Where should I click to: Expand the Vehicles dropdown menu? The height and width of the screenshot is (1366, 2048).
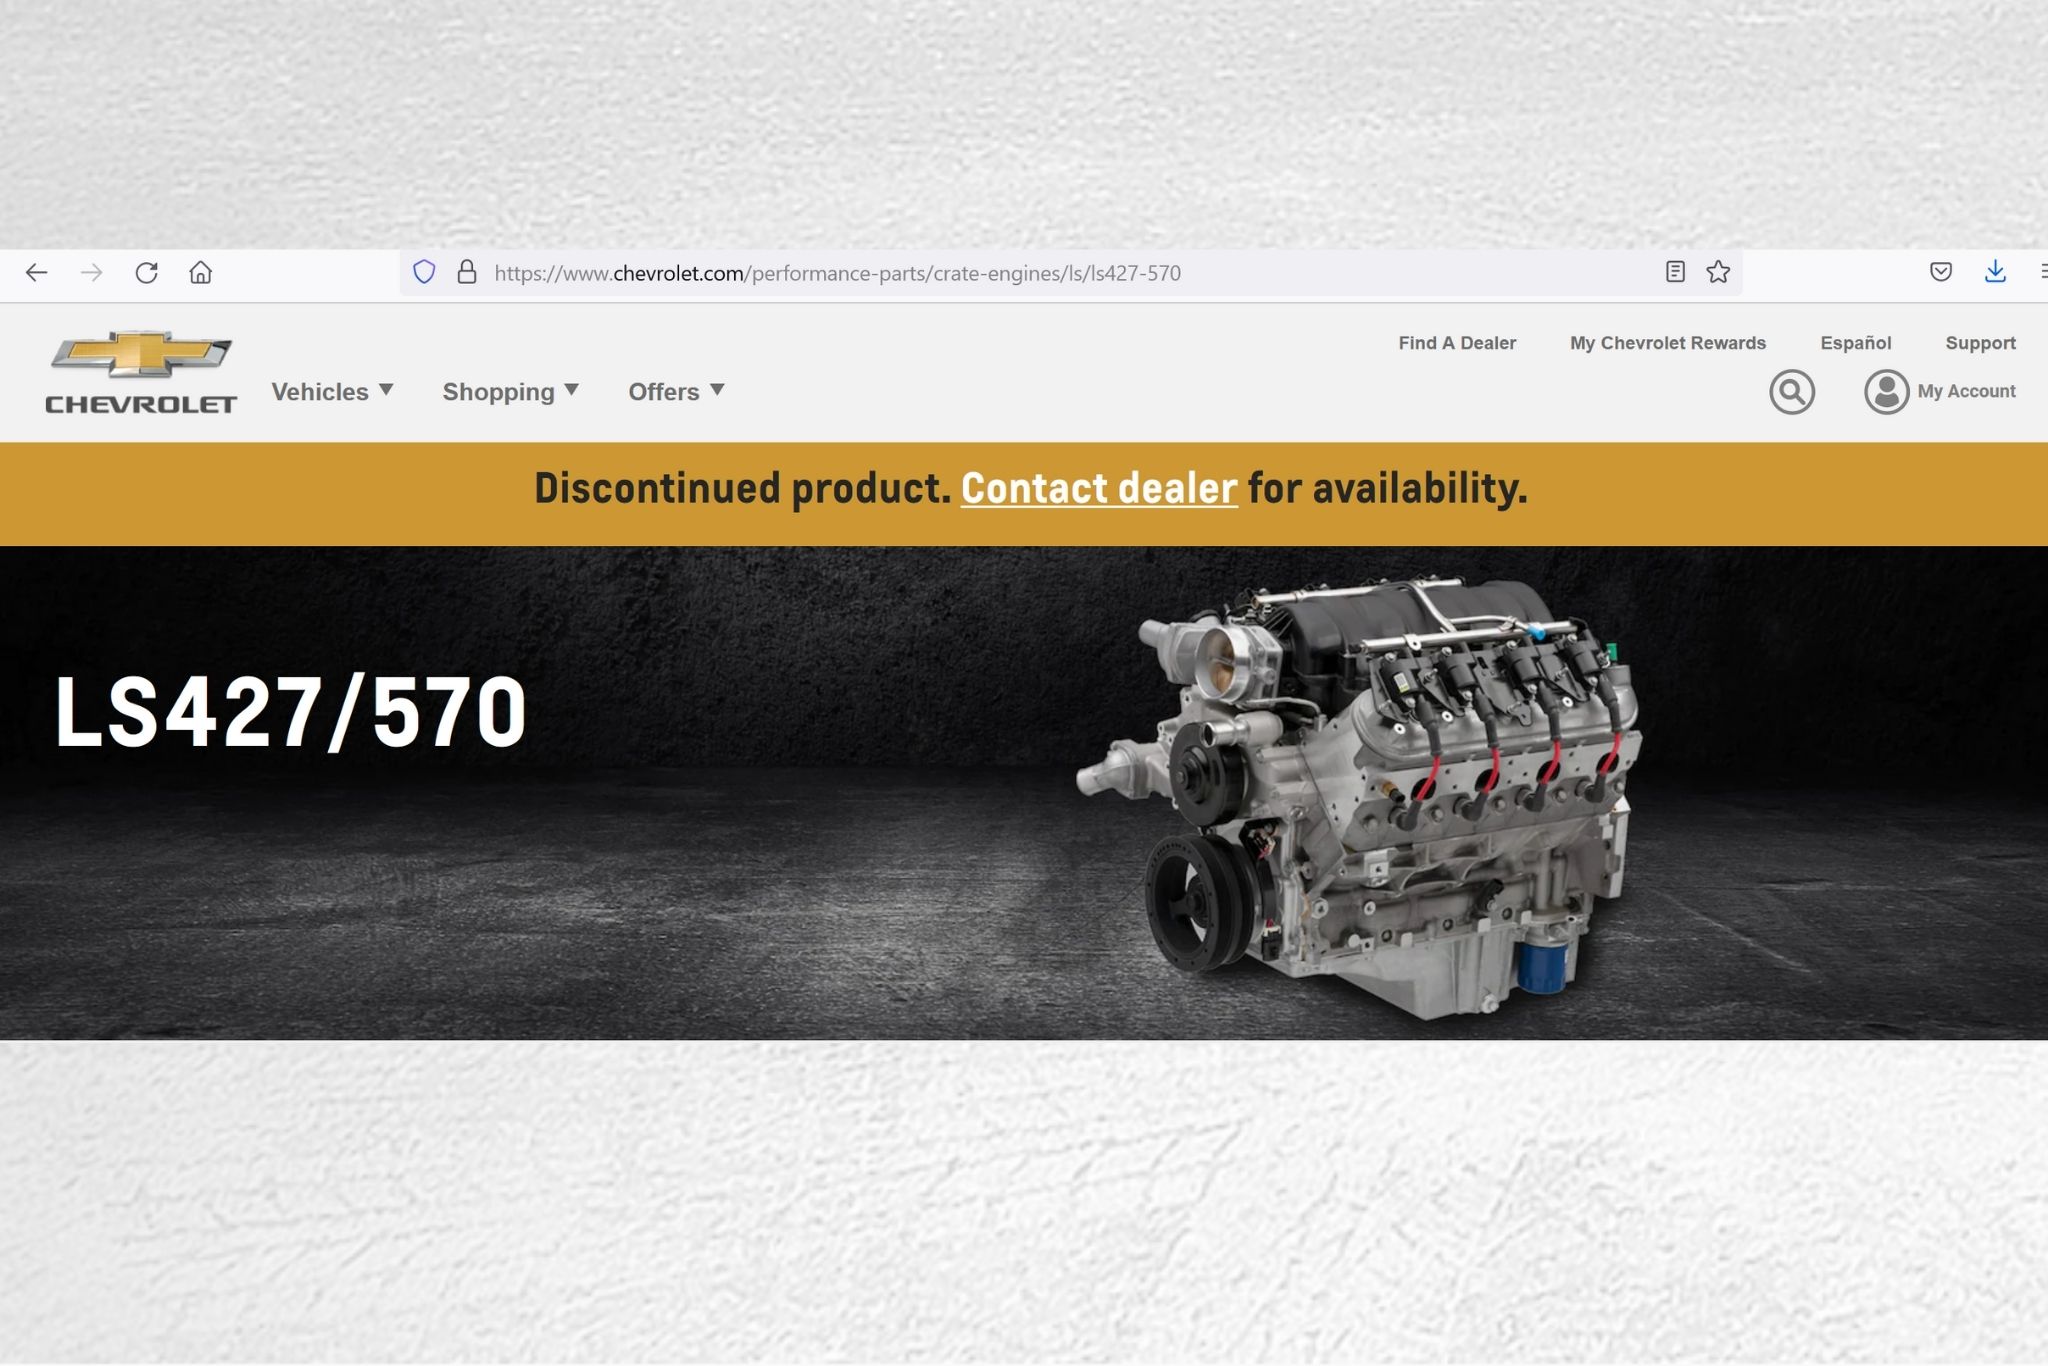[x=332, y=392]
